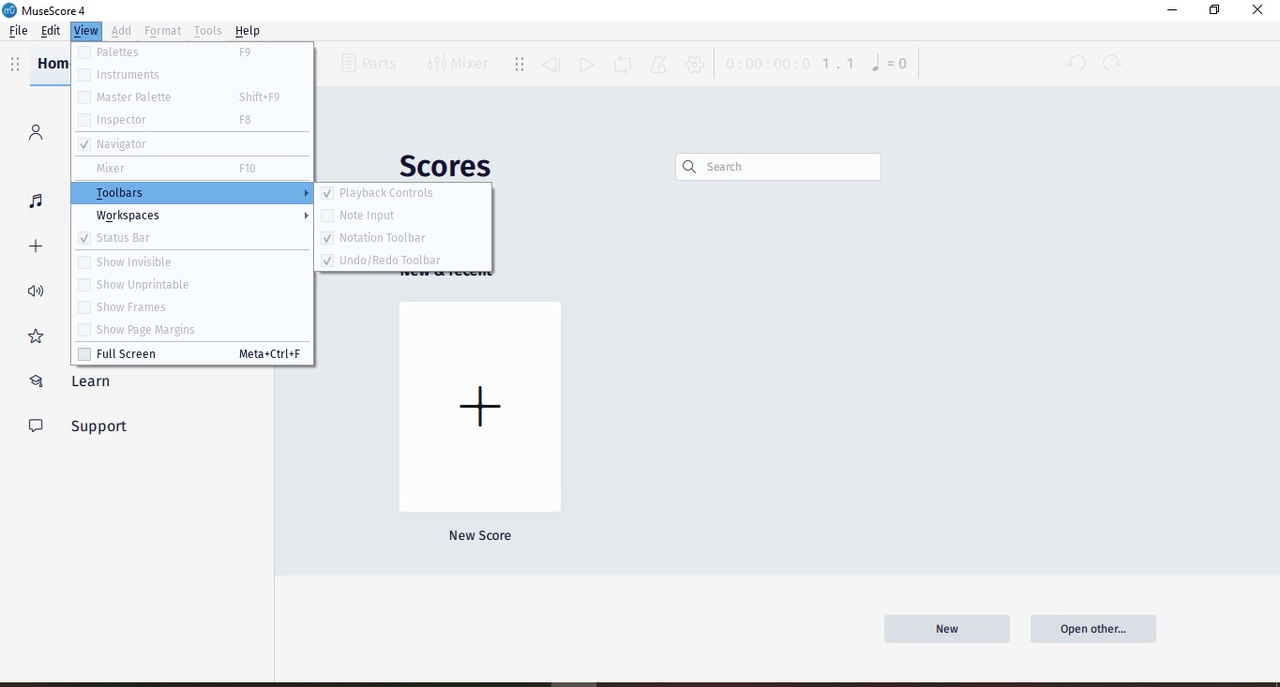Viewport: 1280px width, 687px height.
Task: Open the Mixer from the toolbar
Action: point(458,63)
